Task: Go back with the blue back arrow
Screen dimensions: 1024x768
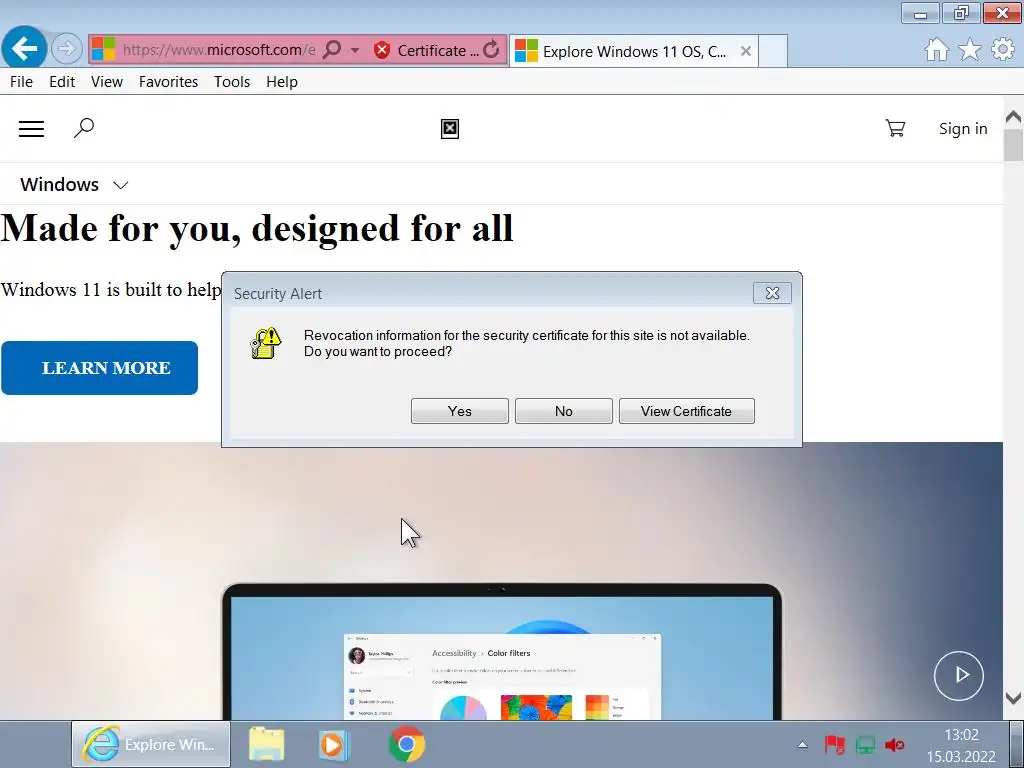Action: click(24, 48)
